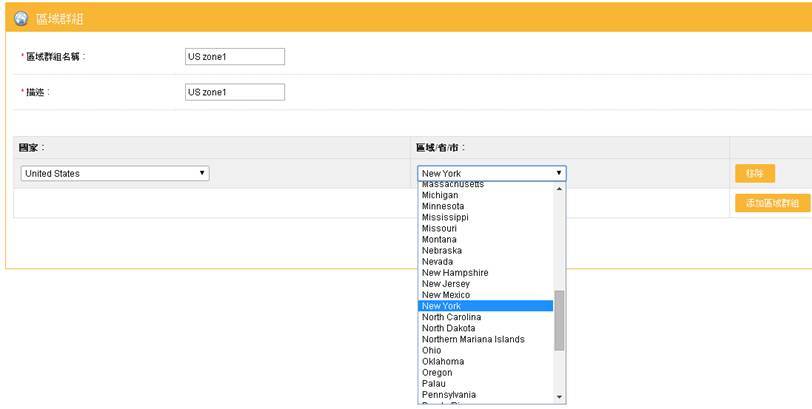812x409 pixels.
Task: Choose Minnesota in the dropdown list
Action: [443, 206]
